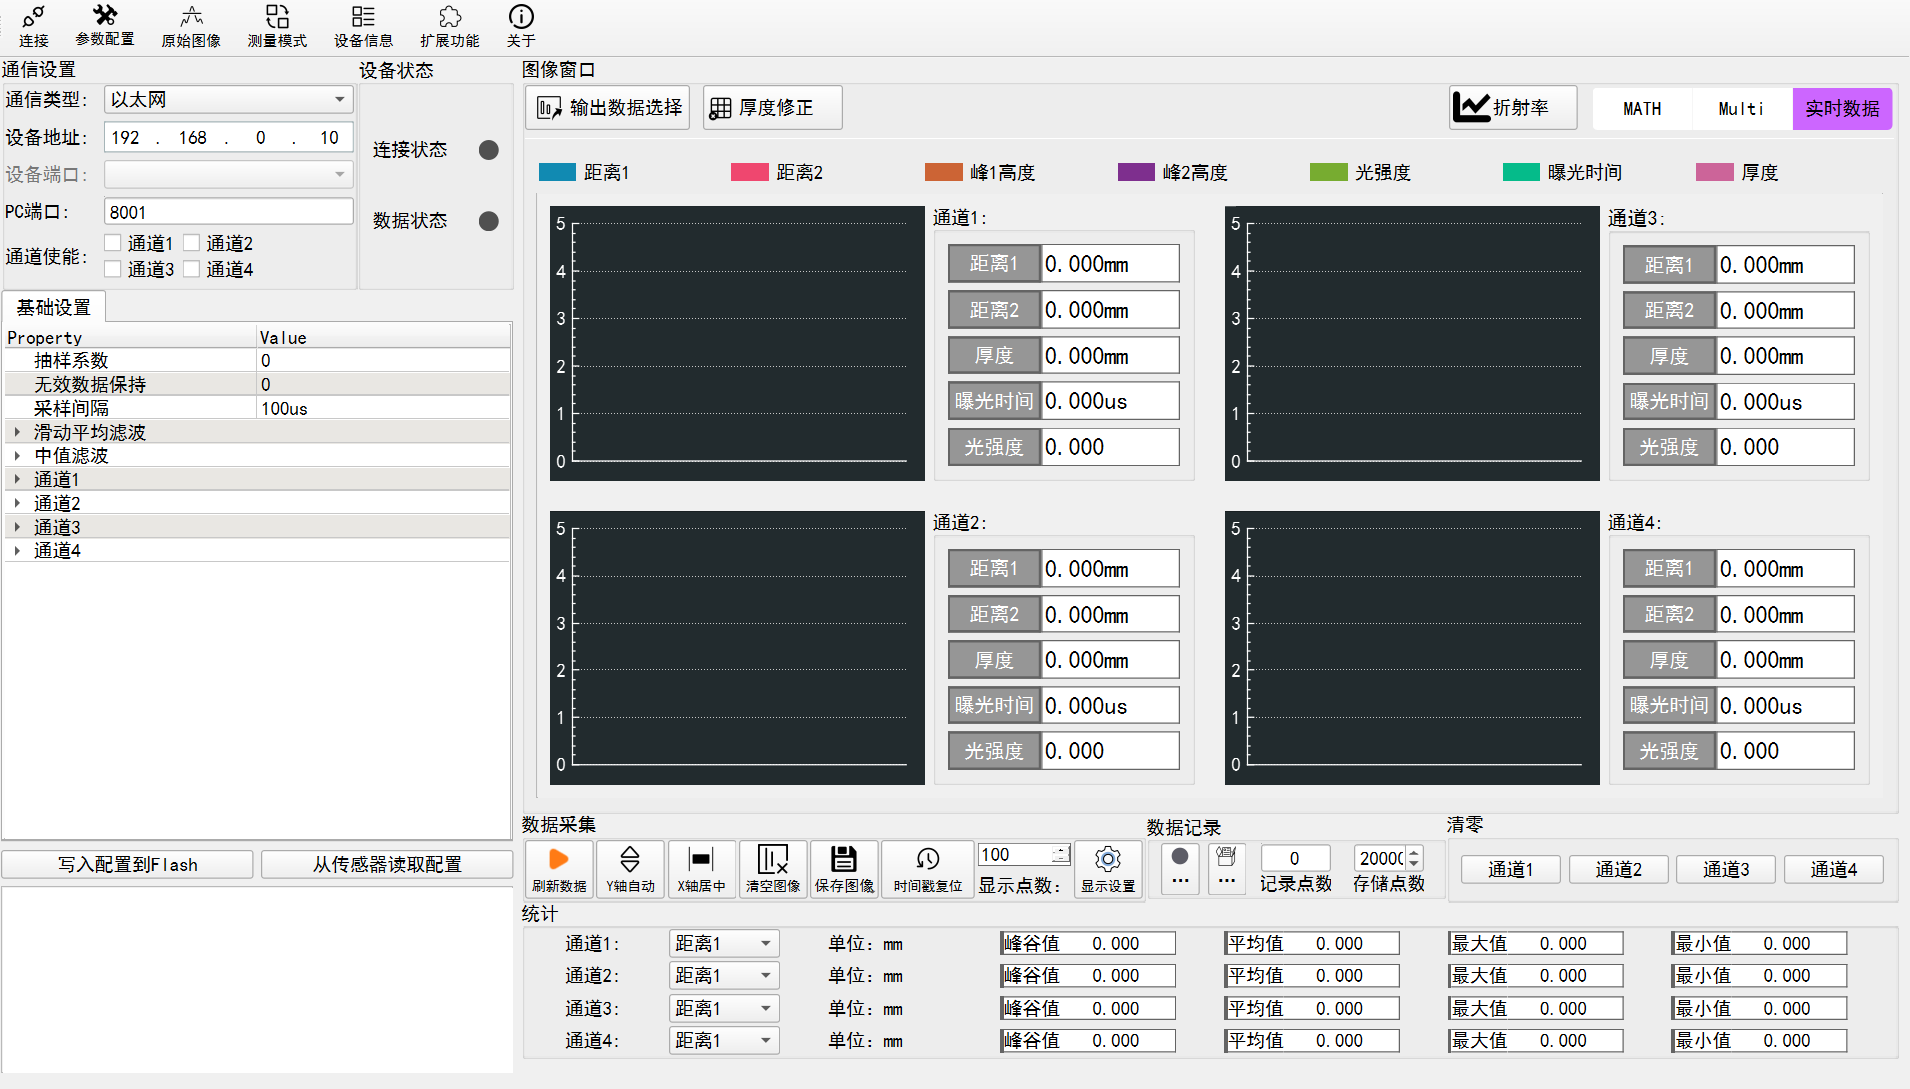This screenshot has height=1089, width=1910.
Task: Open the 通道1 statistics 距离1 dropdown
Action: pos(723,944)
